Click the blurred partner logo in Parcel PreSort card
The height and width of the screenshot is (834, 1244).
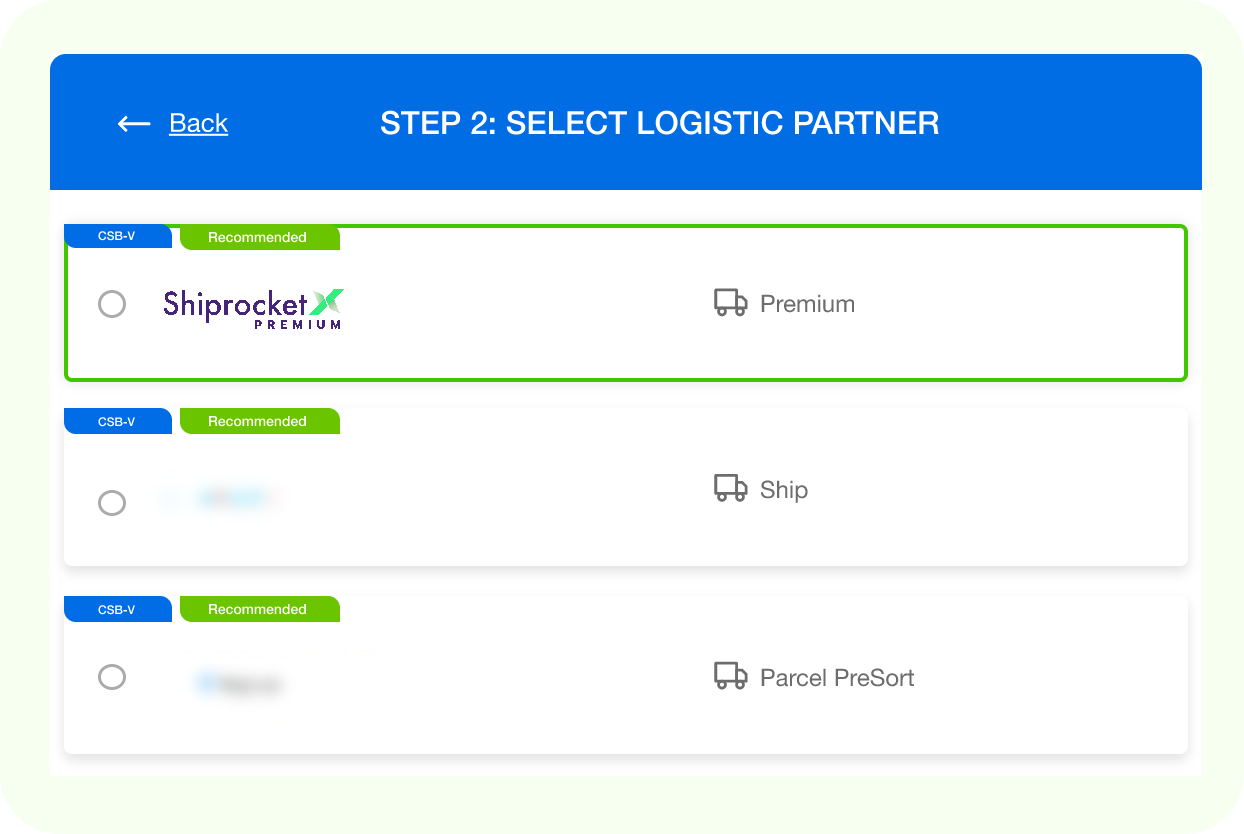click(238, 685)
